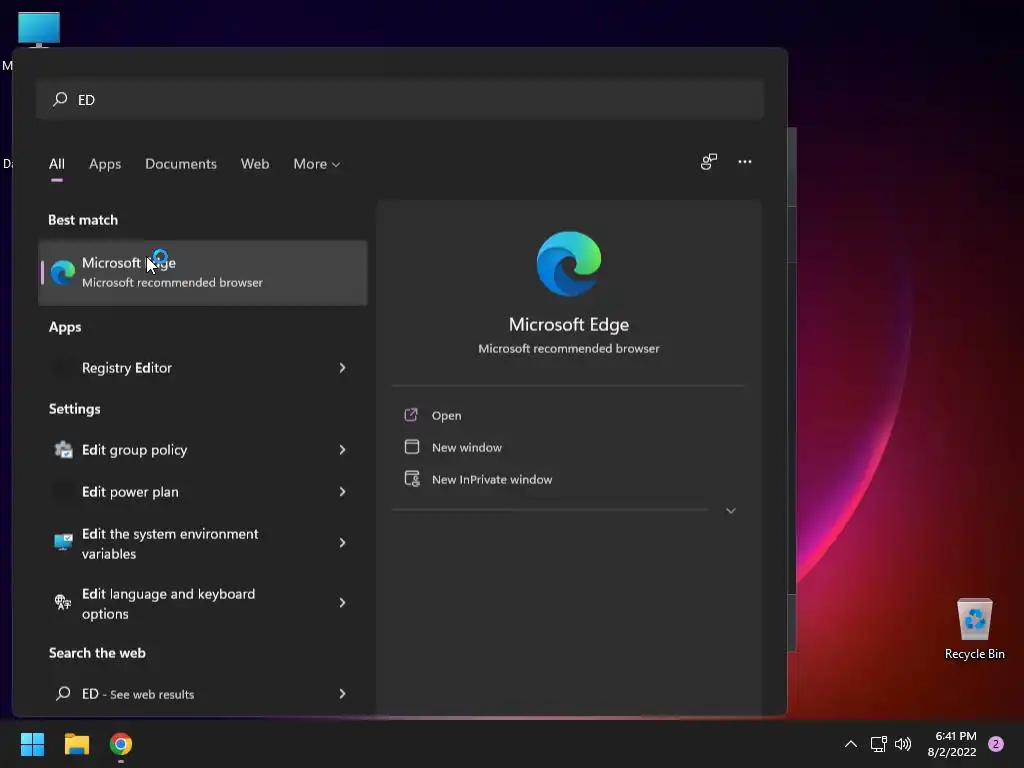Show hidden icons in system tray
Viewport: 1024px width, 768px height.
pyautogui.click(x=851, y=744)
